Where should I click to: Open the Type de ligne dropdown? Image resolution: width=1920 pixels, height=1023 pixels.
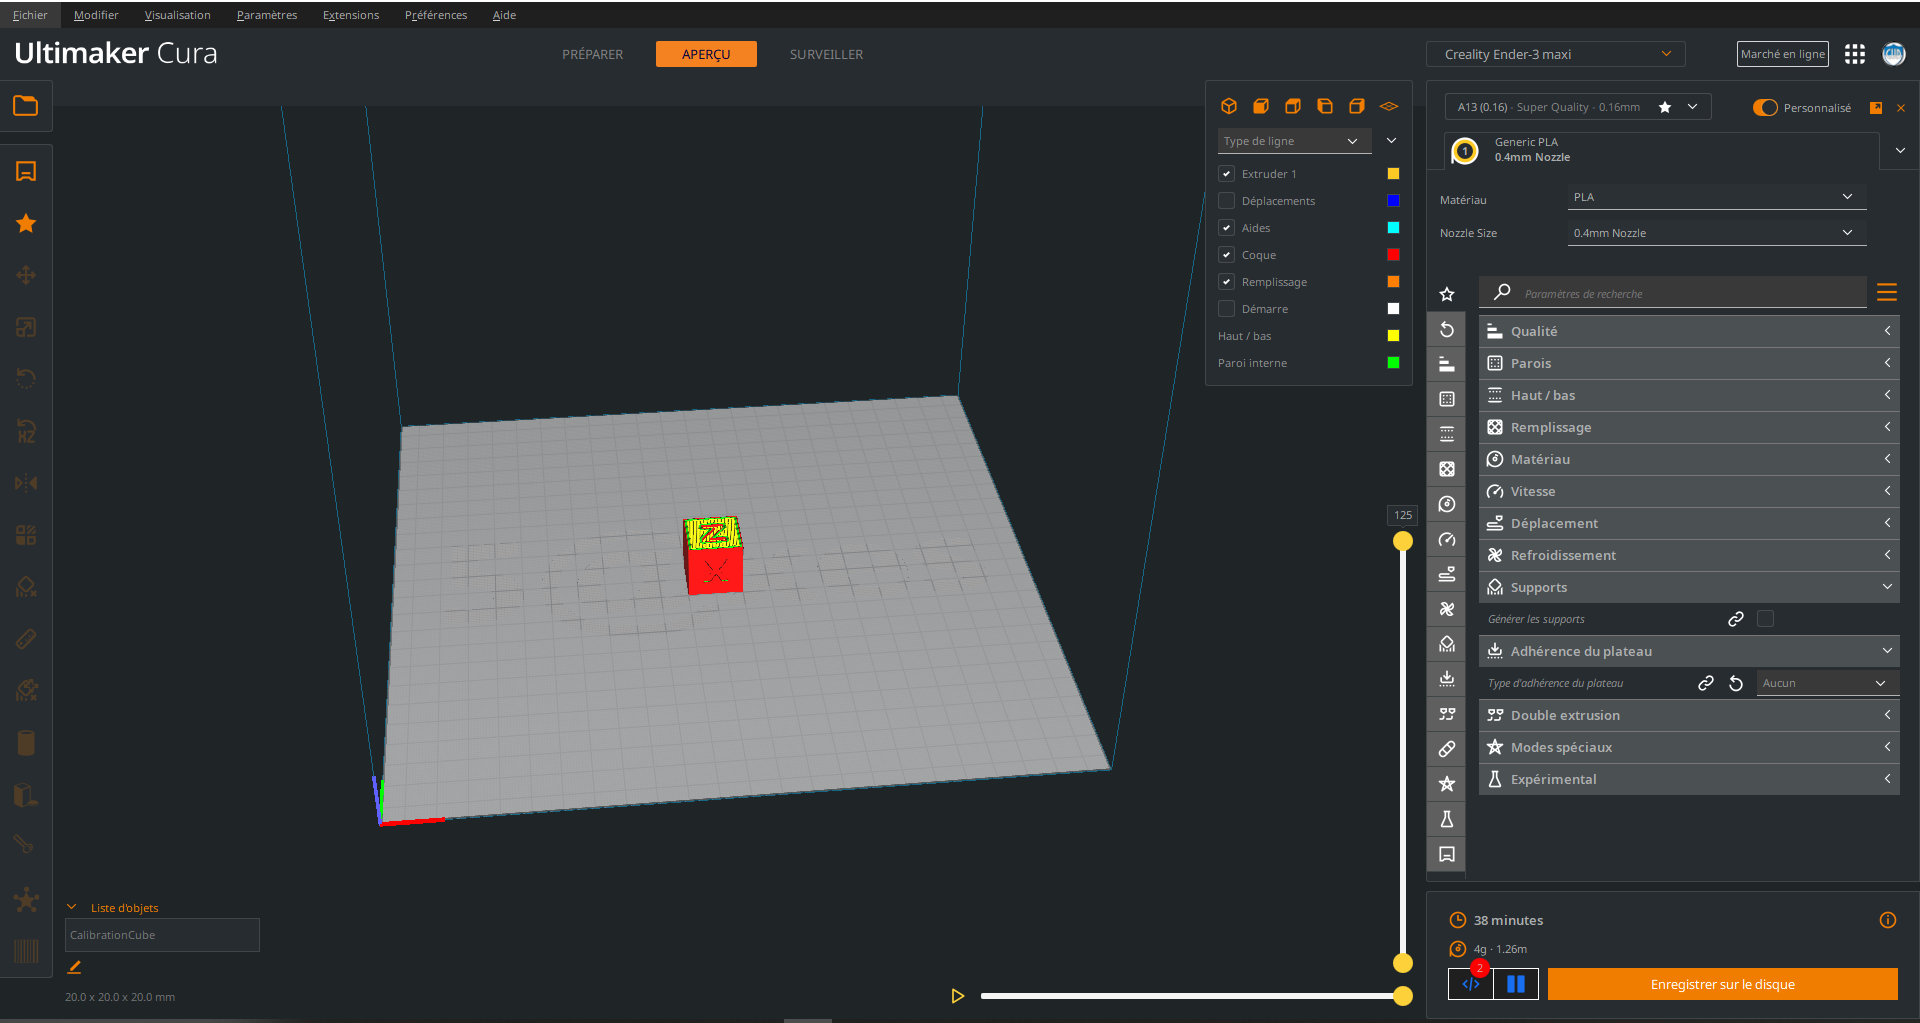(1293, 140)
